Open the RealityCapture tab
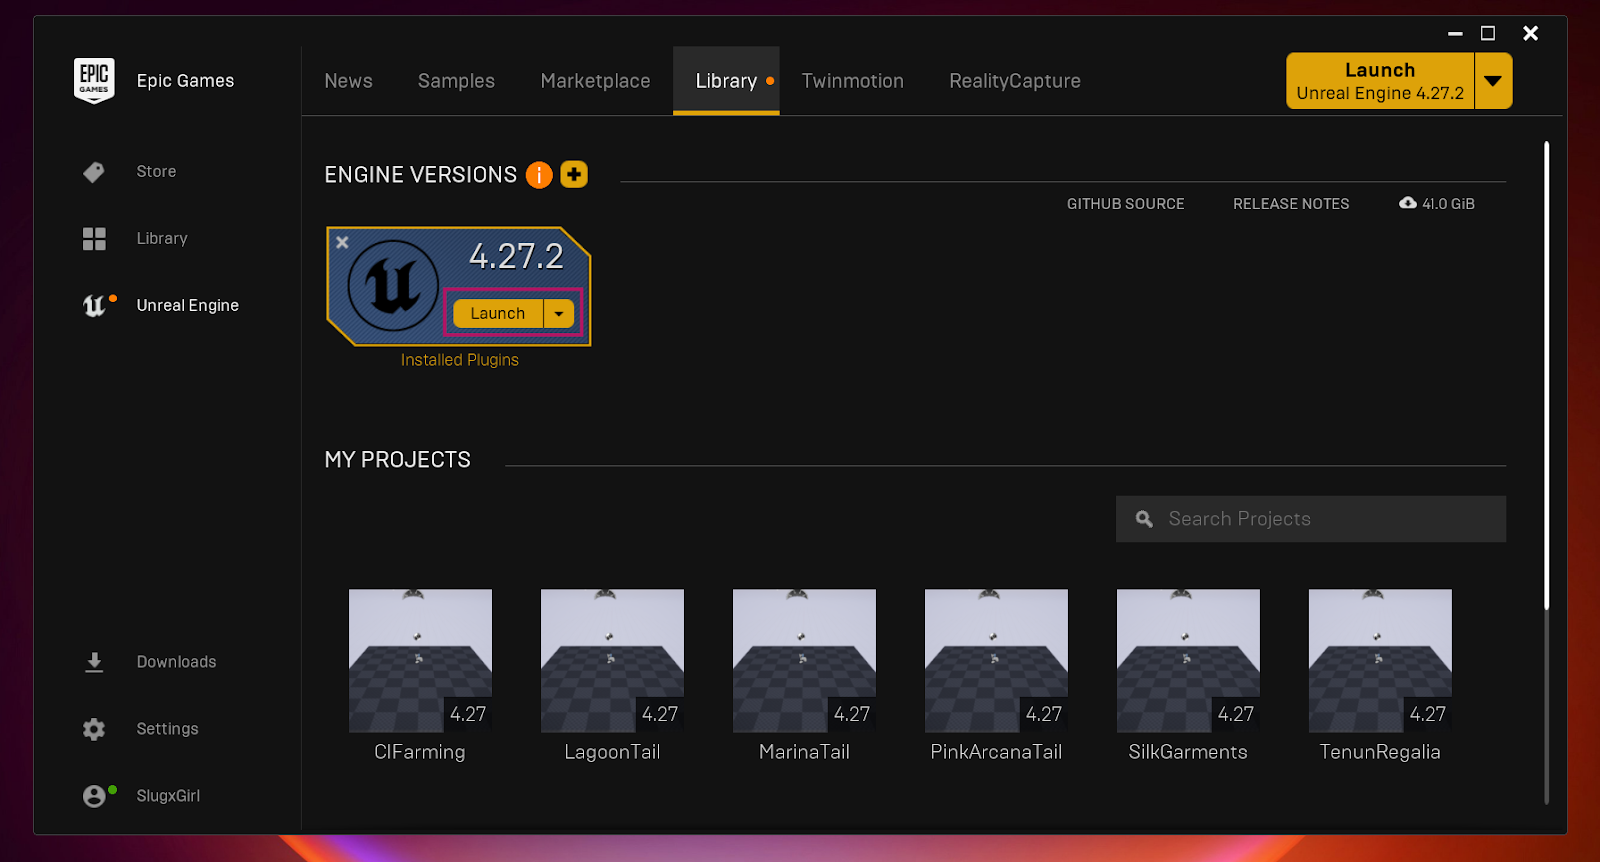1600x862 pixels. click(1015, 81)
